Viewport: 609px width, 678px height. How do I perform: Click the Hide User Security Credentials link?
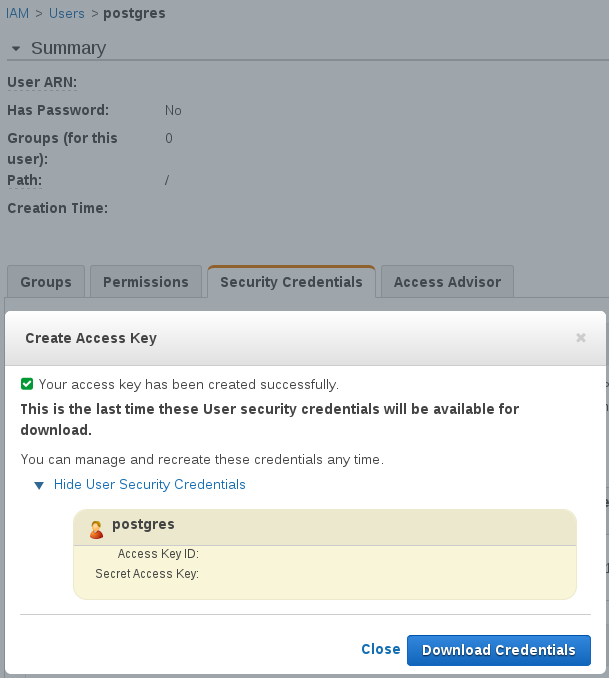coord(149,485)
